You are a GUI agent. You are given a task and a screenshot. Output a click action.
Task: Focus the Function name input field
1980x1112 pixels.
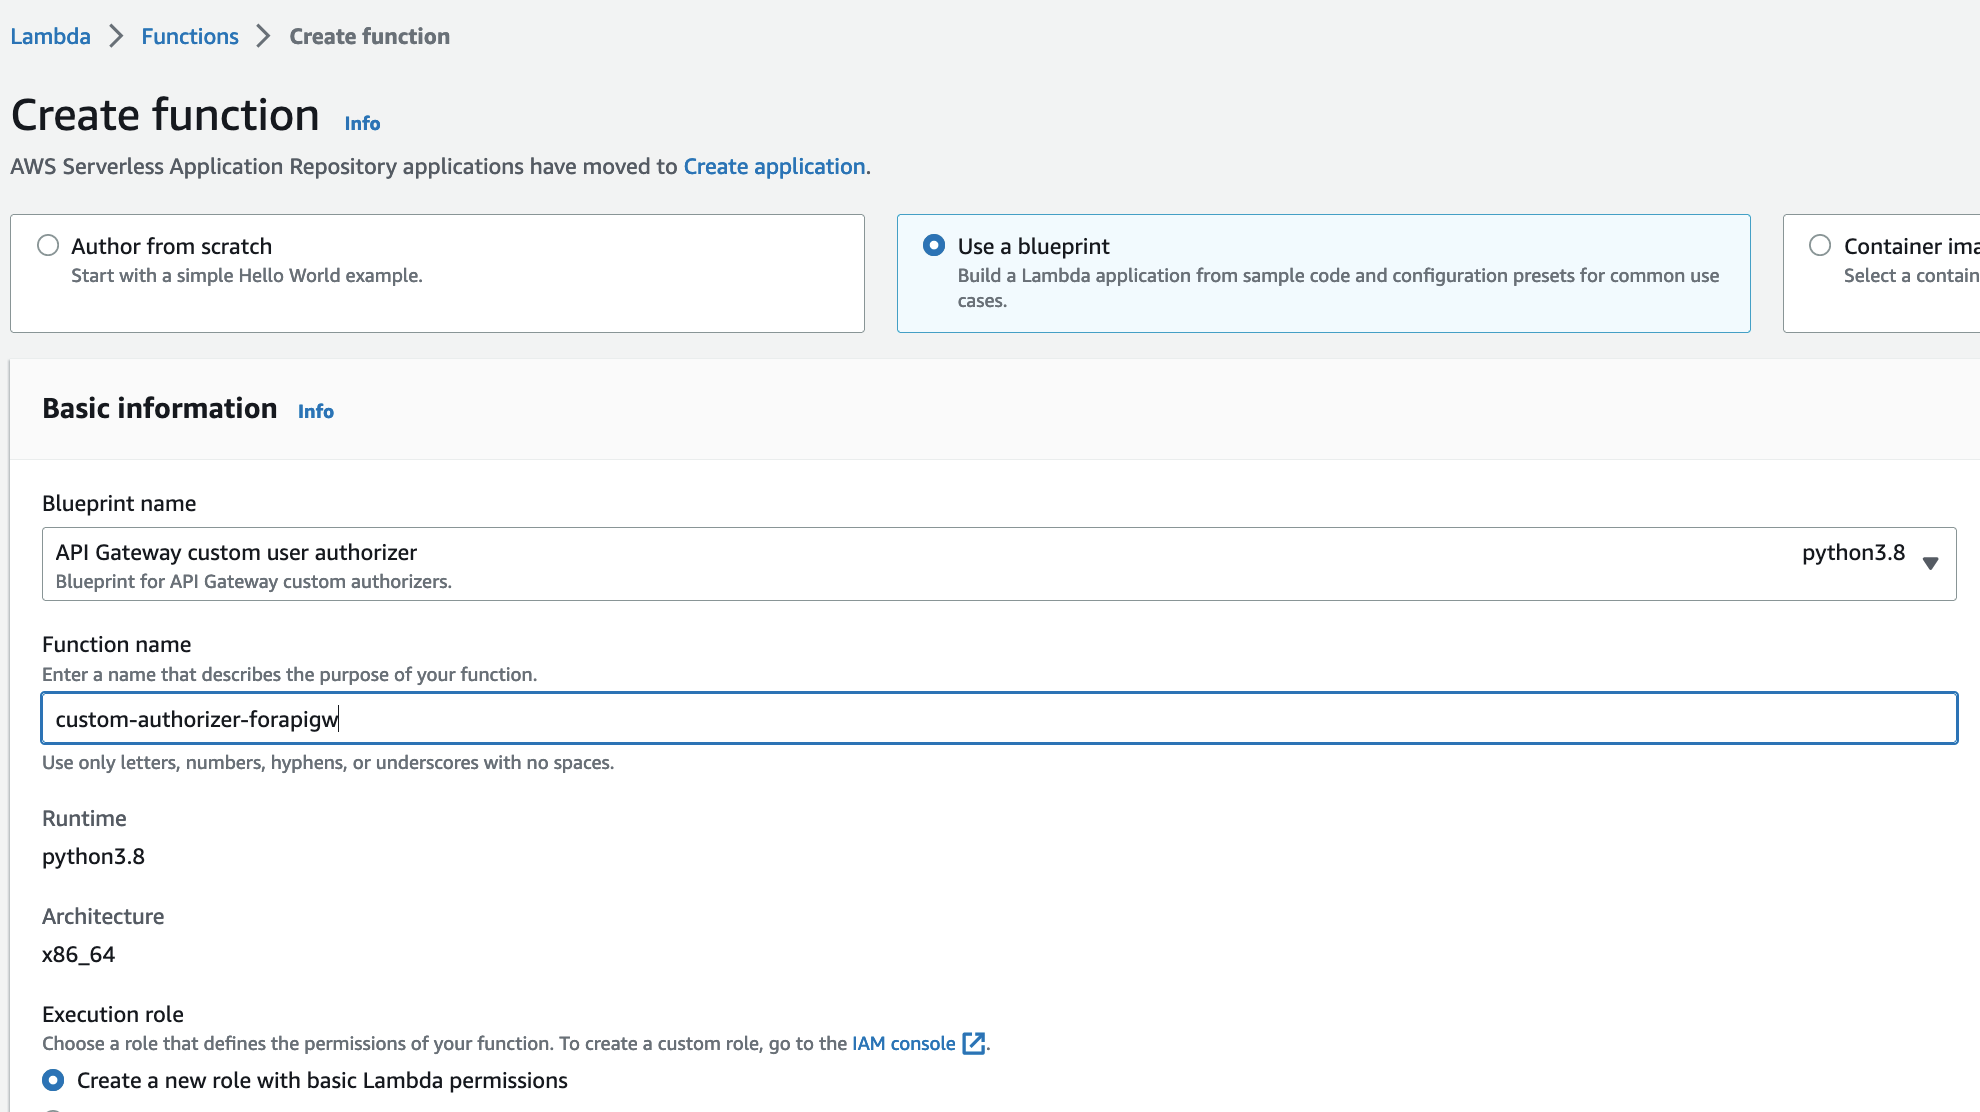[999, 718]
